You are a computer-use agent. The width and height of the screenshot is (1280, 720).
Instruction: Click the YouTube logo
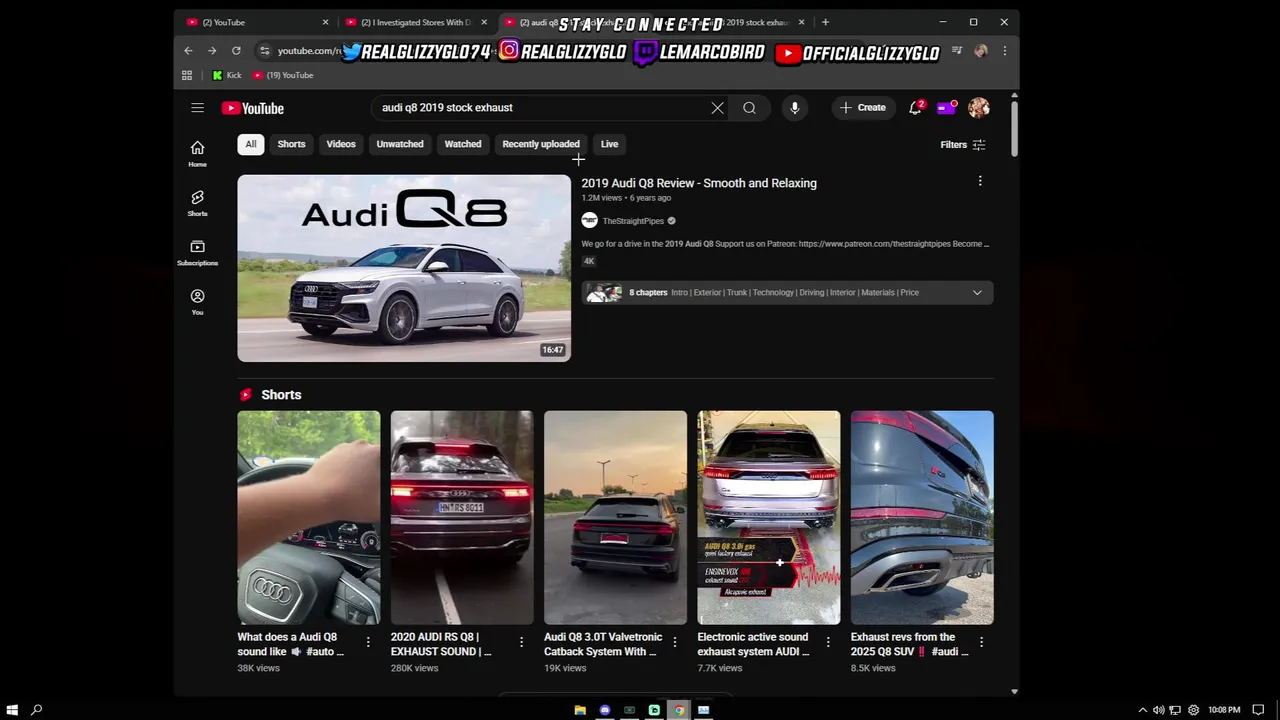253,108
